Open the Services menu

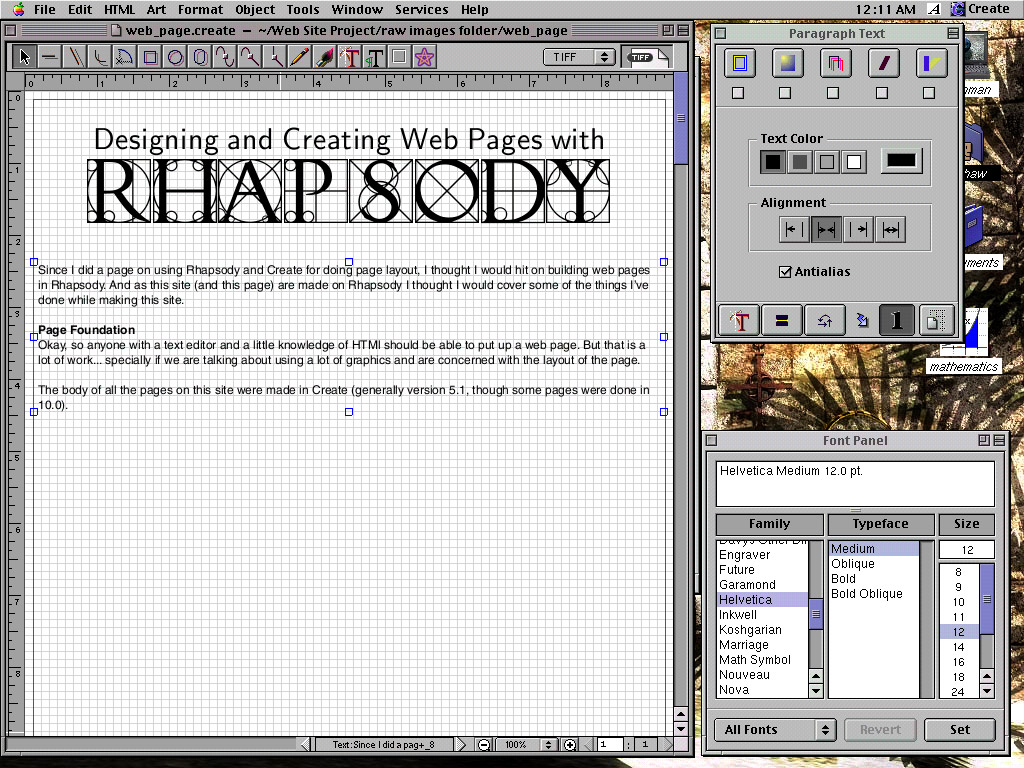[x=421, y=10]
